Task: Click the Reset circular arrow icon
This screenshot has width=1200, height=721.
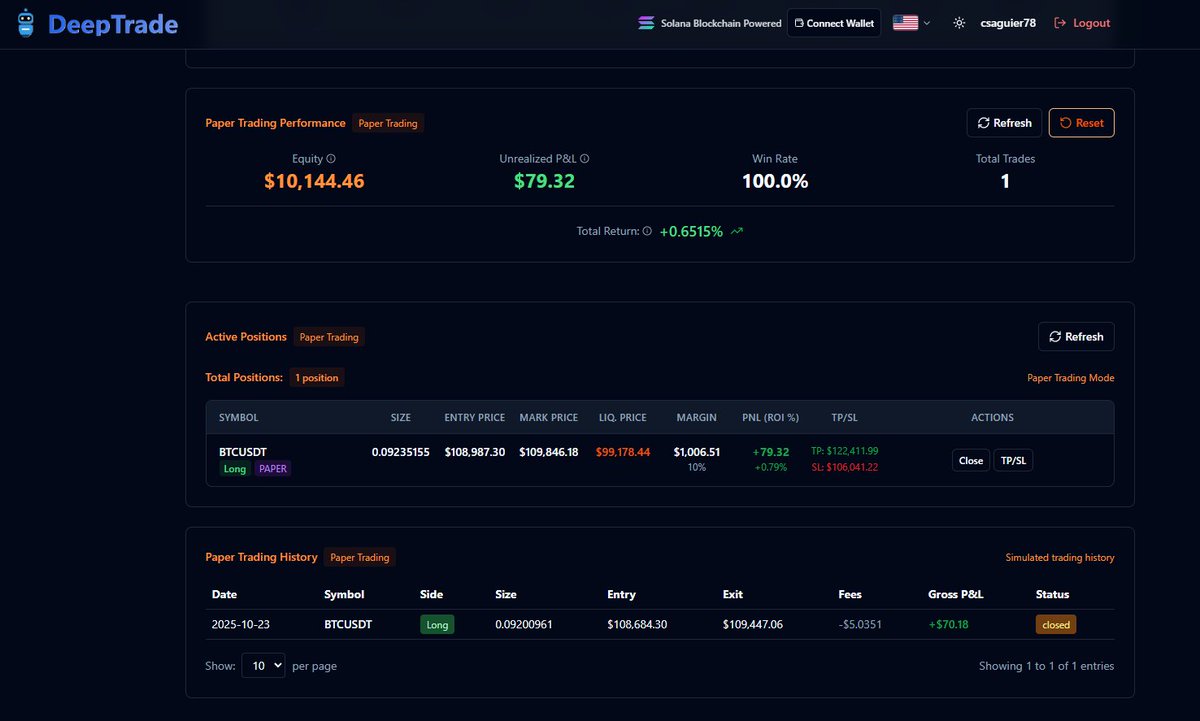Action: [1066, 122]
